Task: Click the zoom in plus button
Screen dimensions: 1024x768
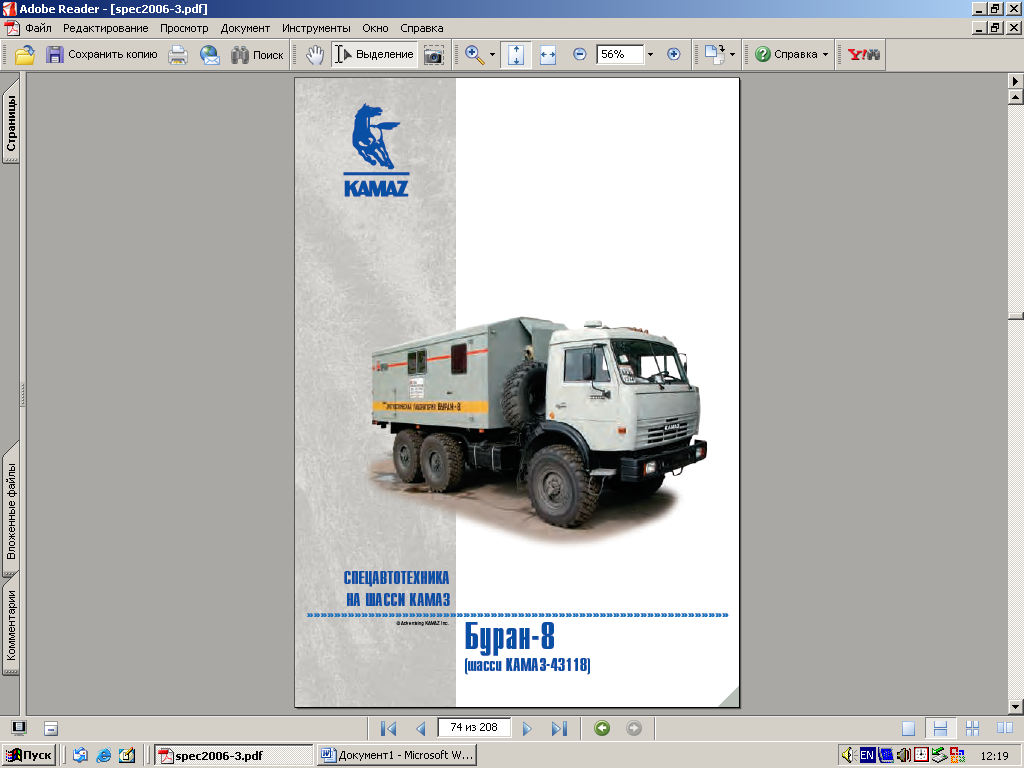Action: pyautogui.click(x=673, y=54)
